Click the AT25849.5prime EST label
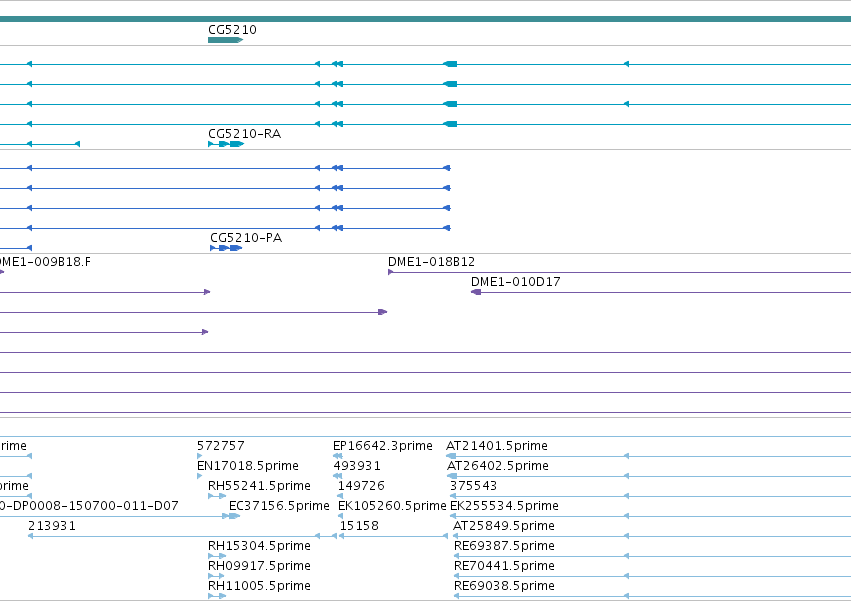This screenshot has height=601, width=851. [504, 526]
